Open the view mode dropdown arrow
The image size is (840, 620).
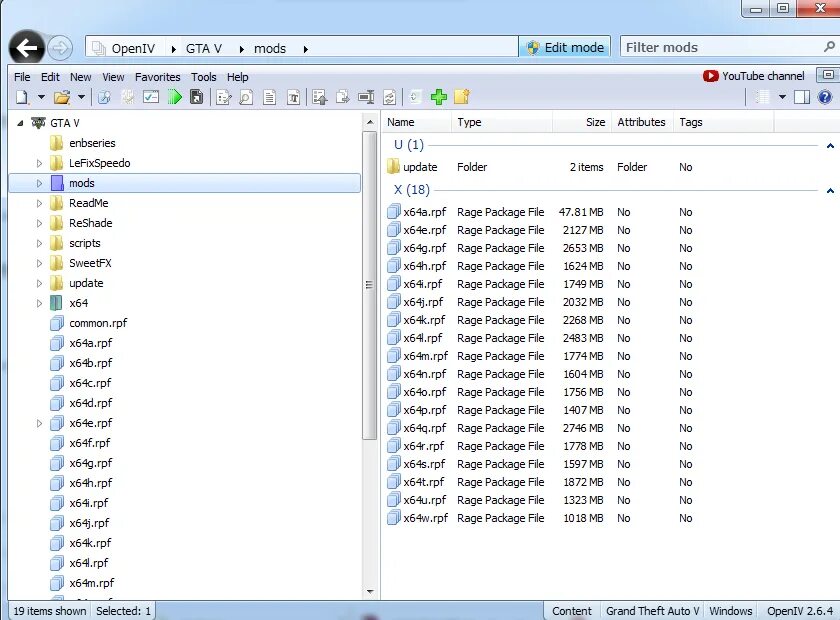tap(782, 97)
